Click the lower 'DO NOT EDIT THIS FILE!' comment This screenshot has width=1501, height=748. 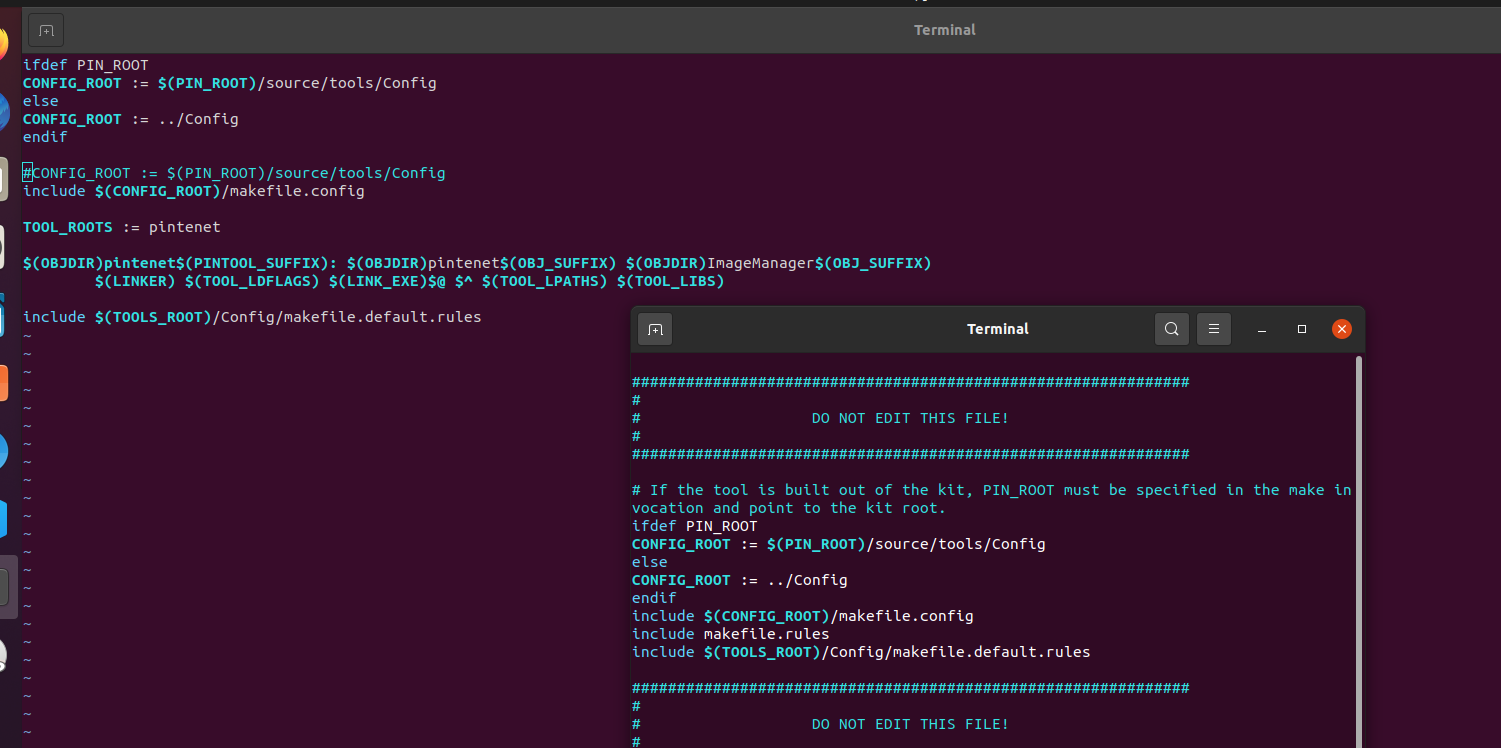[x=910, y=724]
